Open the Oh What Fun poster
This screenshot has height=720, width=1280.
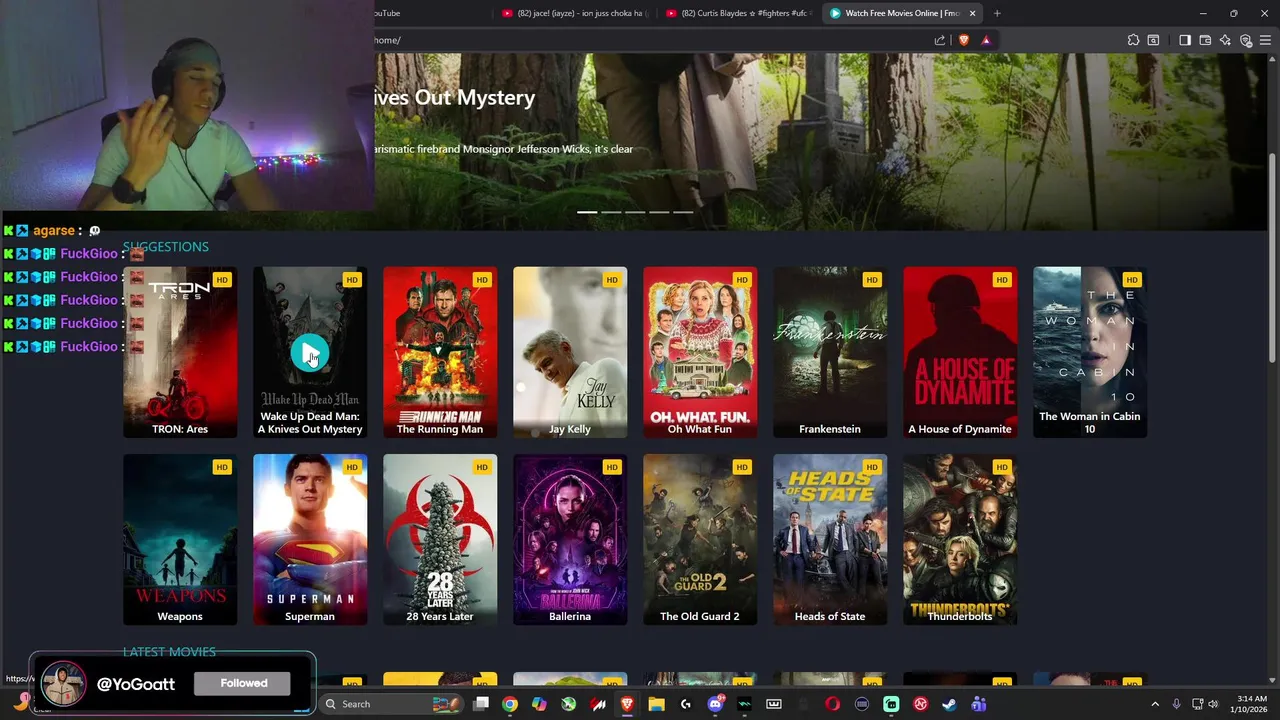pyautogui.click(x=700, y=352)
